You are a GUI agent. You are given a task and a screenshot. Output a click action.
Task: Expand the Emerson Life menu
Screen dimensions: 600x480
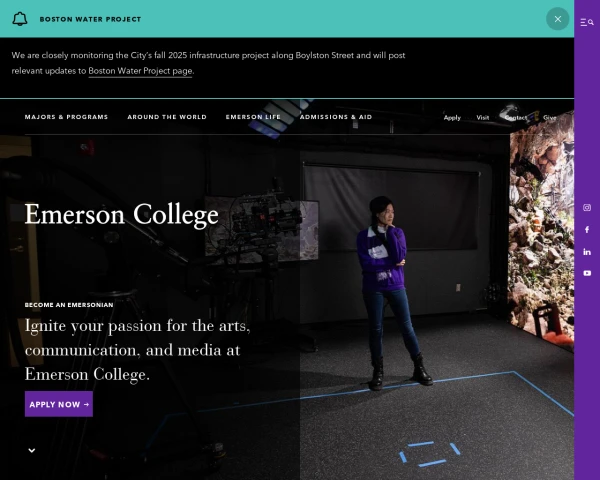click(x=253, y=117)
